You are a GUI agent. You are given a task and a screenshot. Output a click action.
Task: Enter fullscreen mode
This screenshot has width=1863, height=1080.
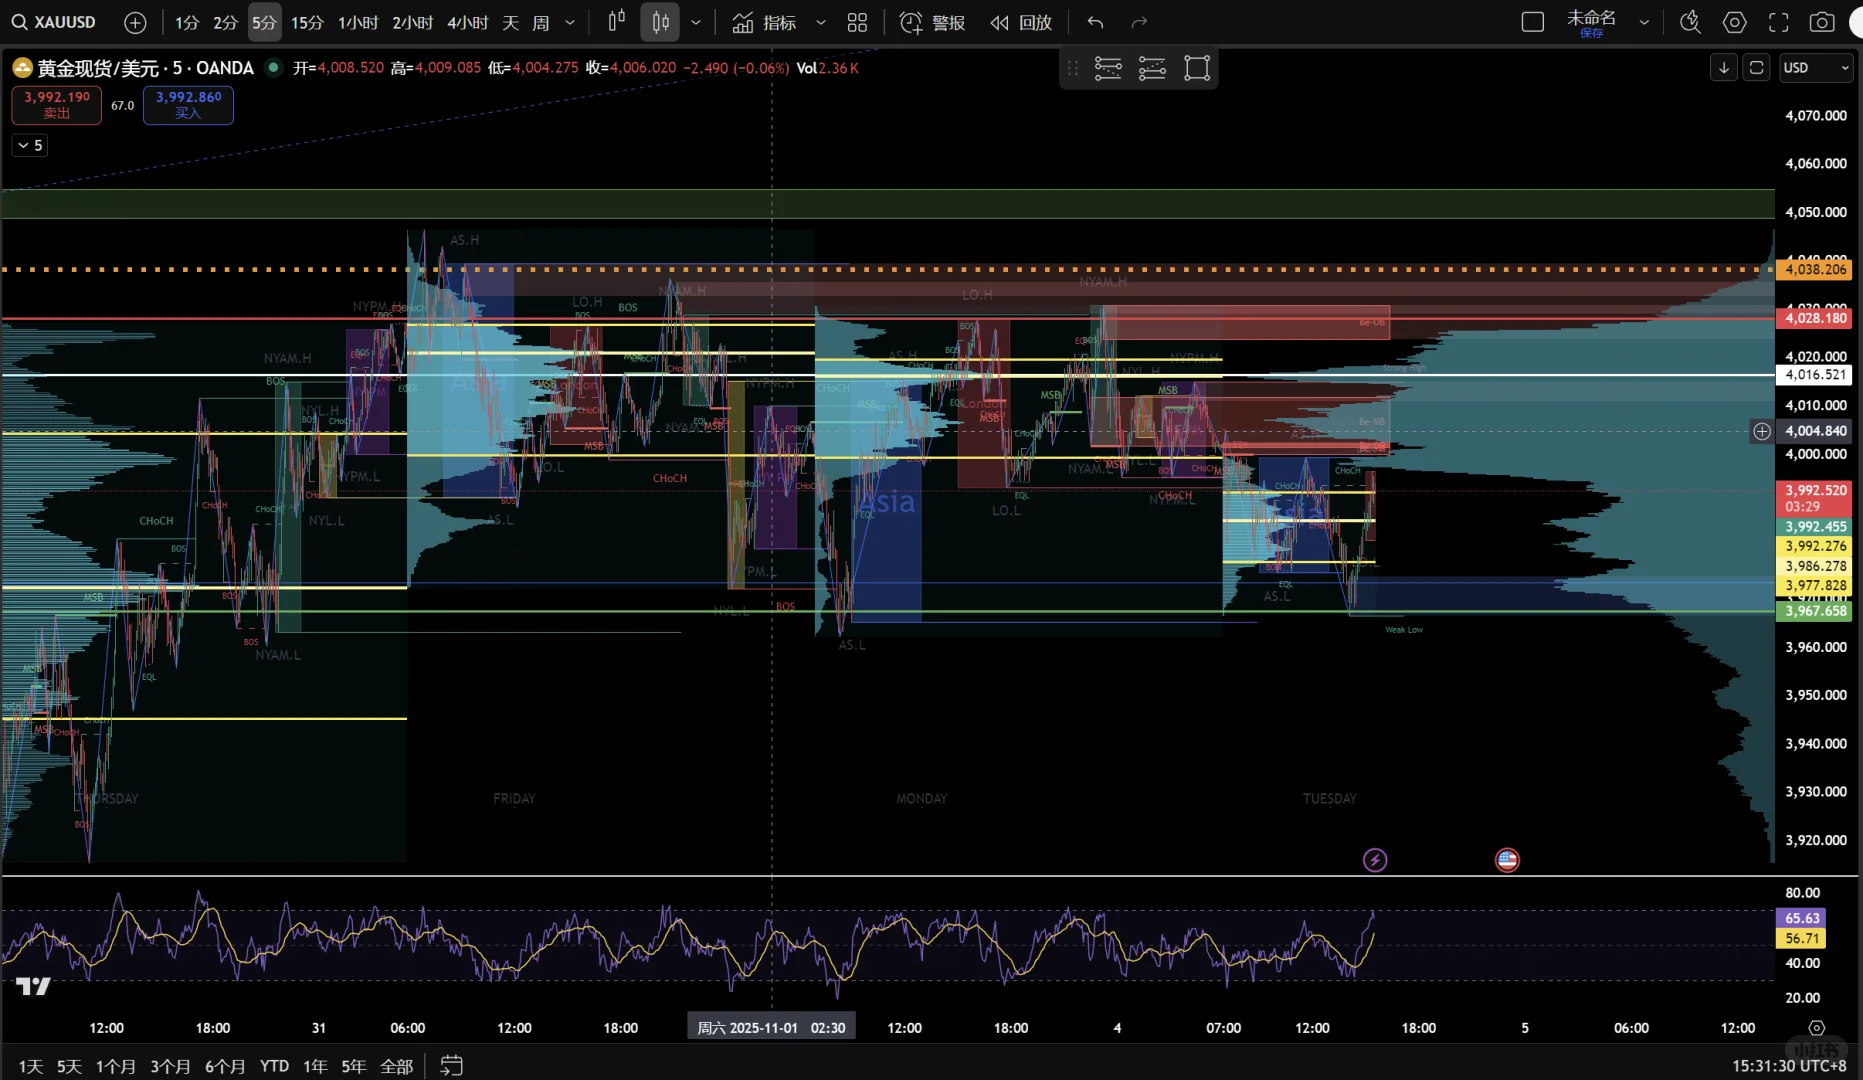tap(1778, 22)
